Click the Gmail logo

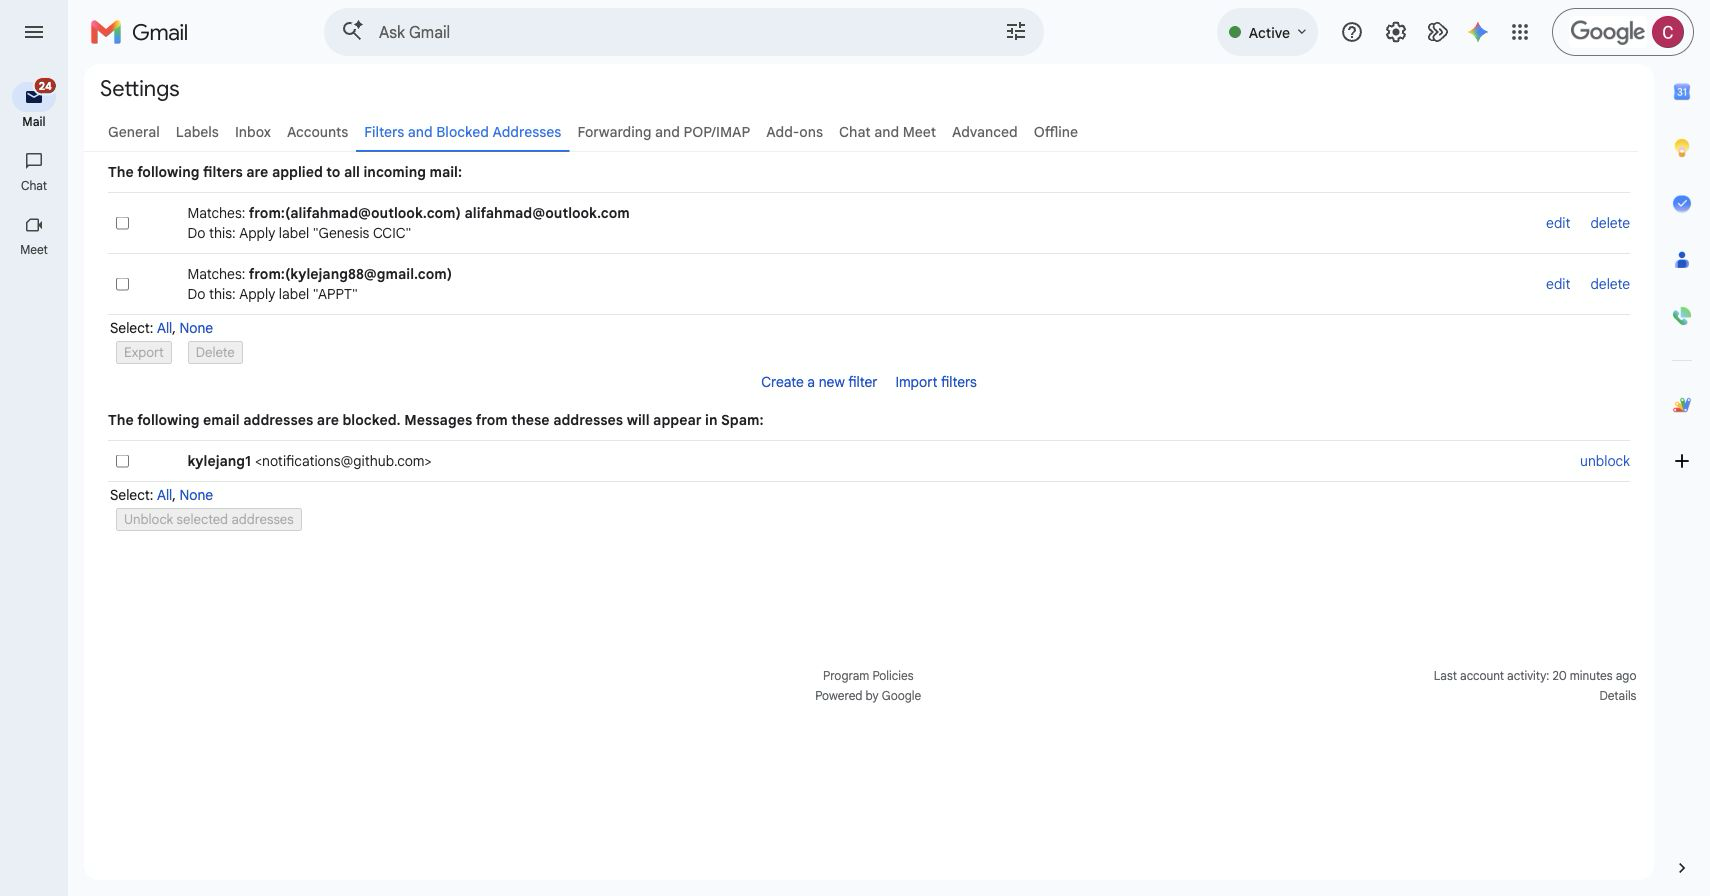pos(139,32)
